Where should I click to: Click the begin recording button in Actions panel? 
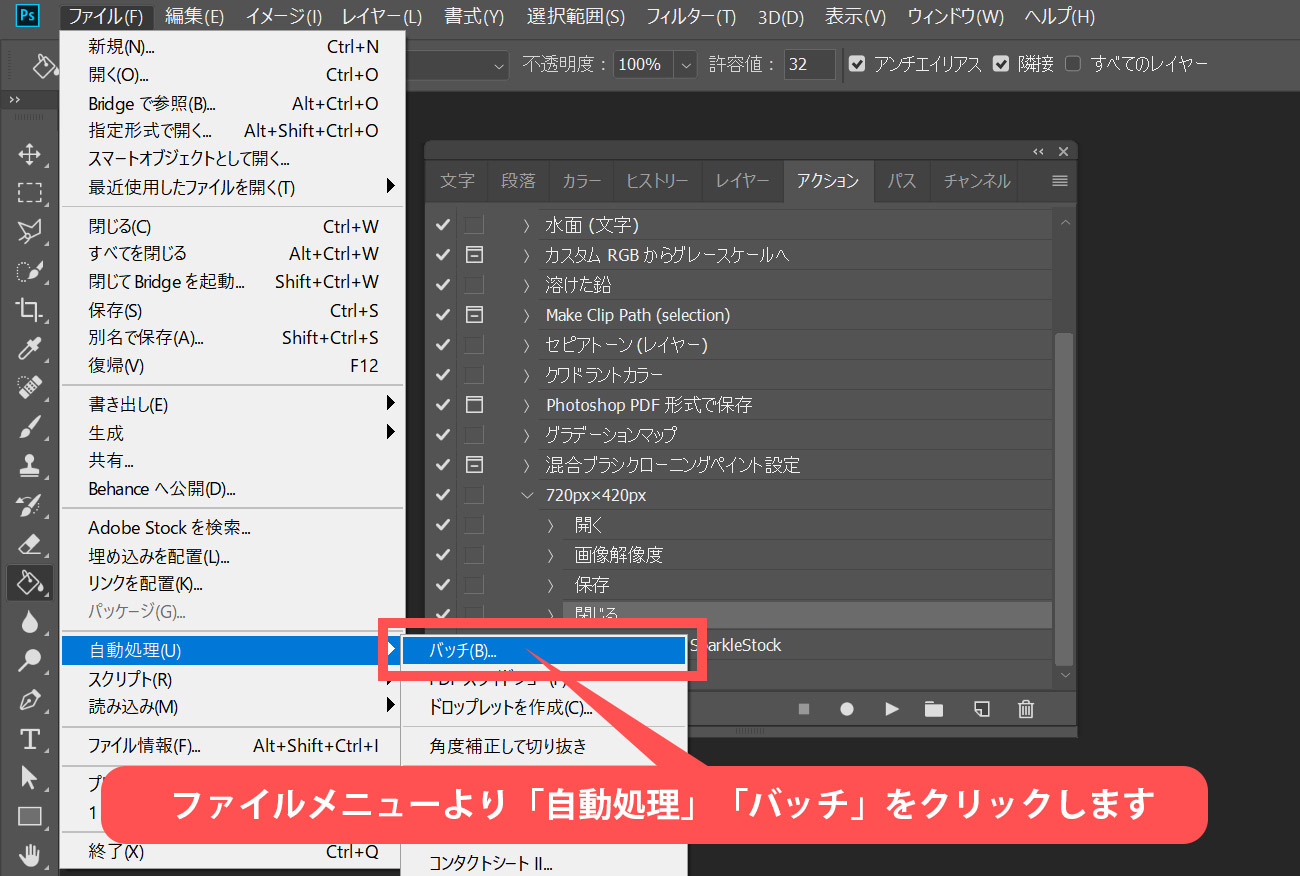coord(847,709)
